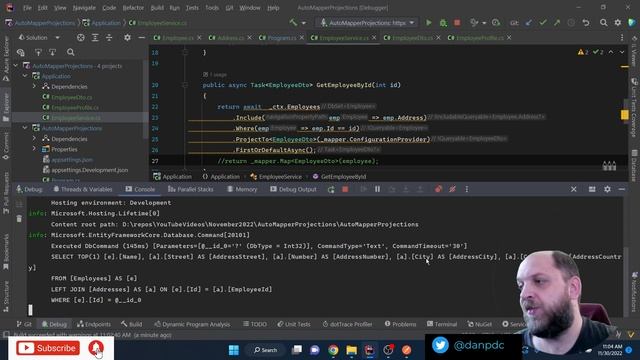Viewport: 640px width, 360px height.
Task: Open the Unit Tests tool window
Action: (x=294, y=324)
